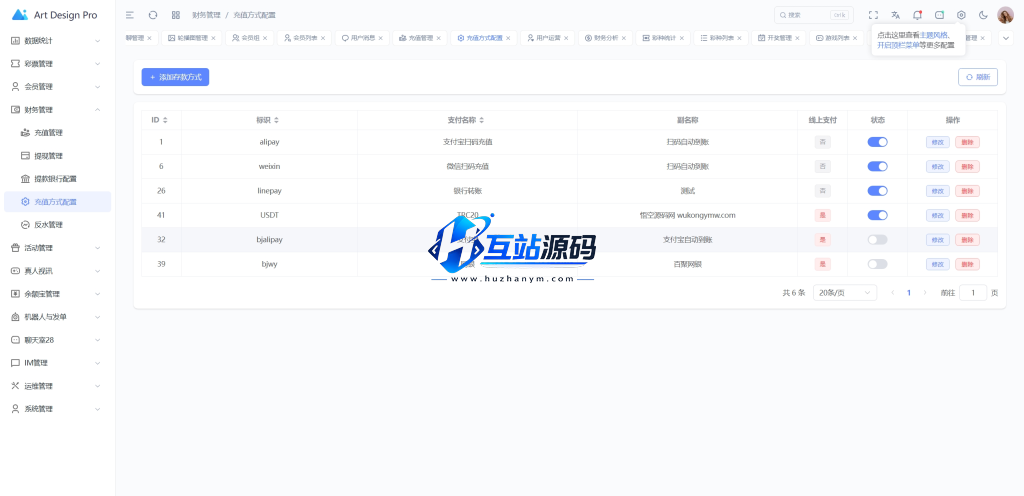Open the notification bell
Viewport: 1024px width, 496px height.
[x=918, y=15]
